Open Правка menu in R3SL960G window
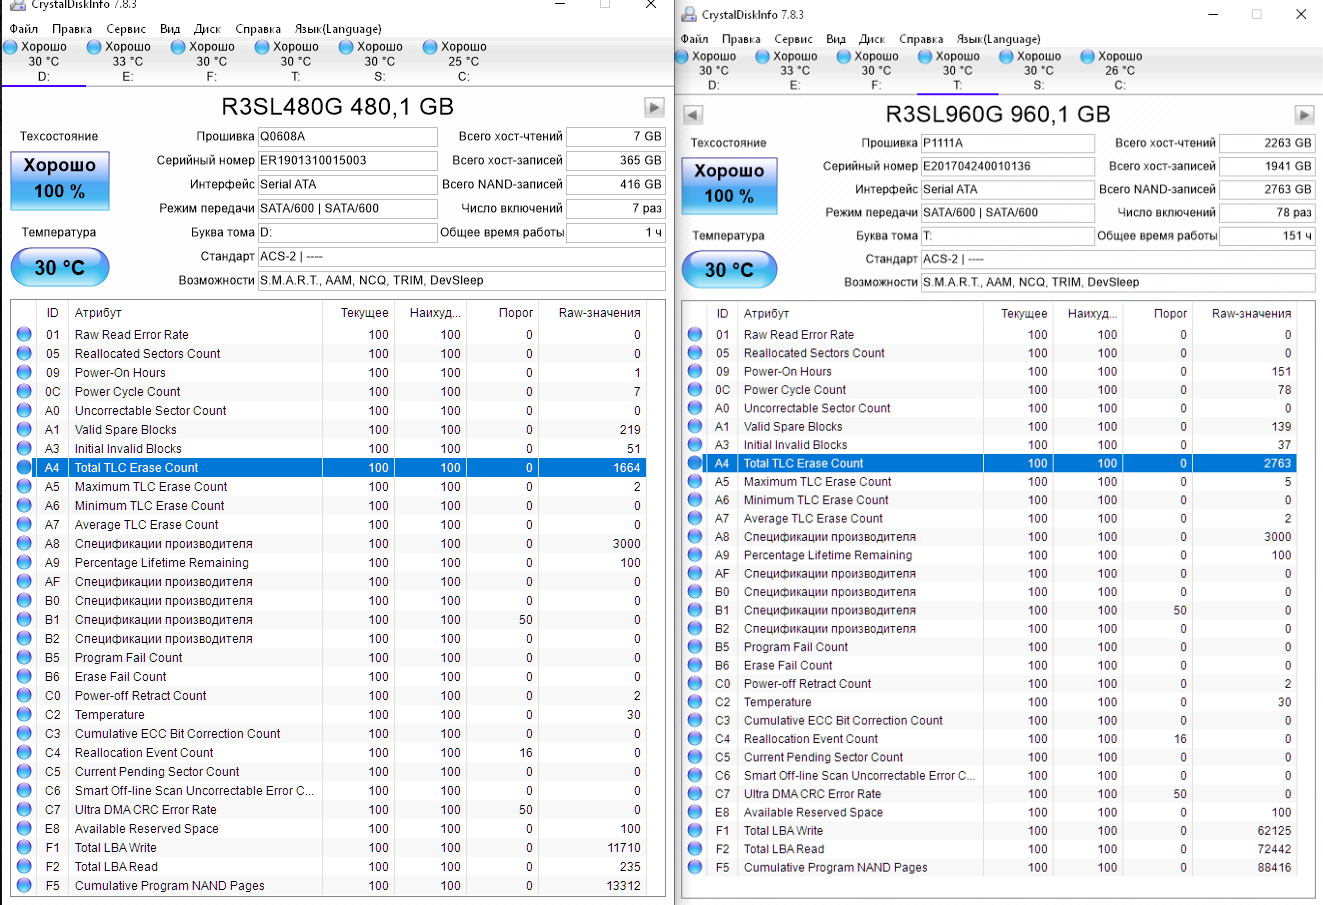Image resolution: width=1323 pixels, height=905 pixels. point(741,39)
